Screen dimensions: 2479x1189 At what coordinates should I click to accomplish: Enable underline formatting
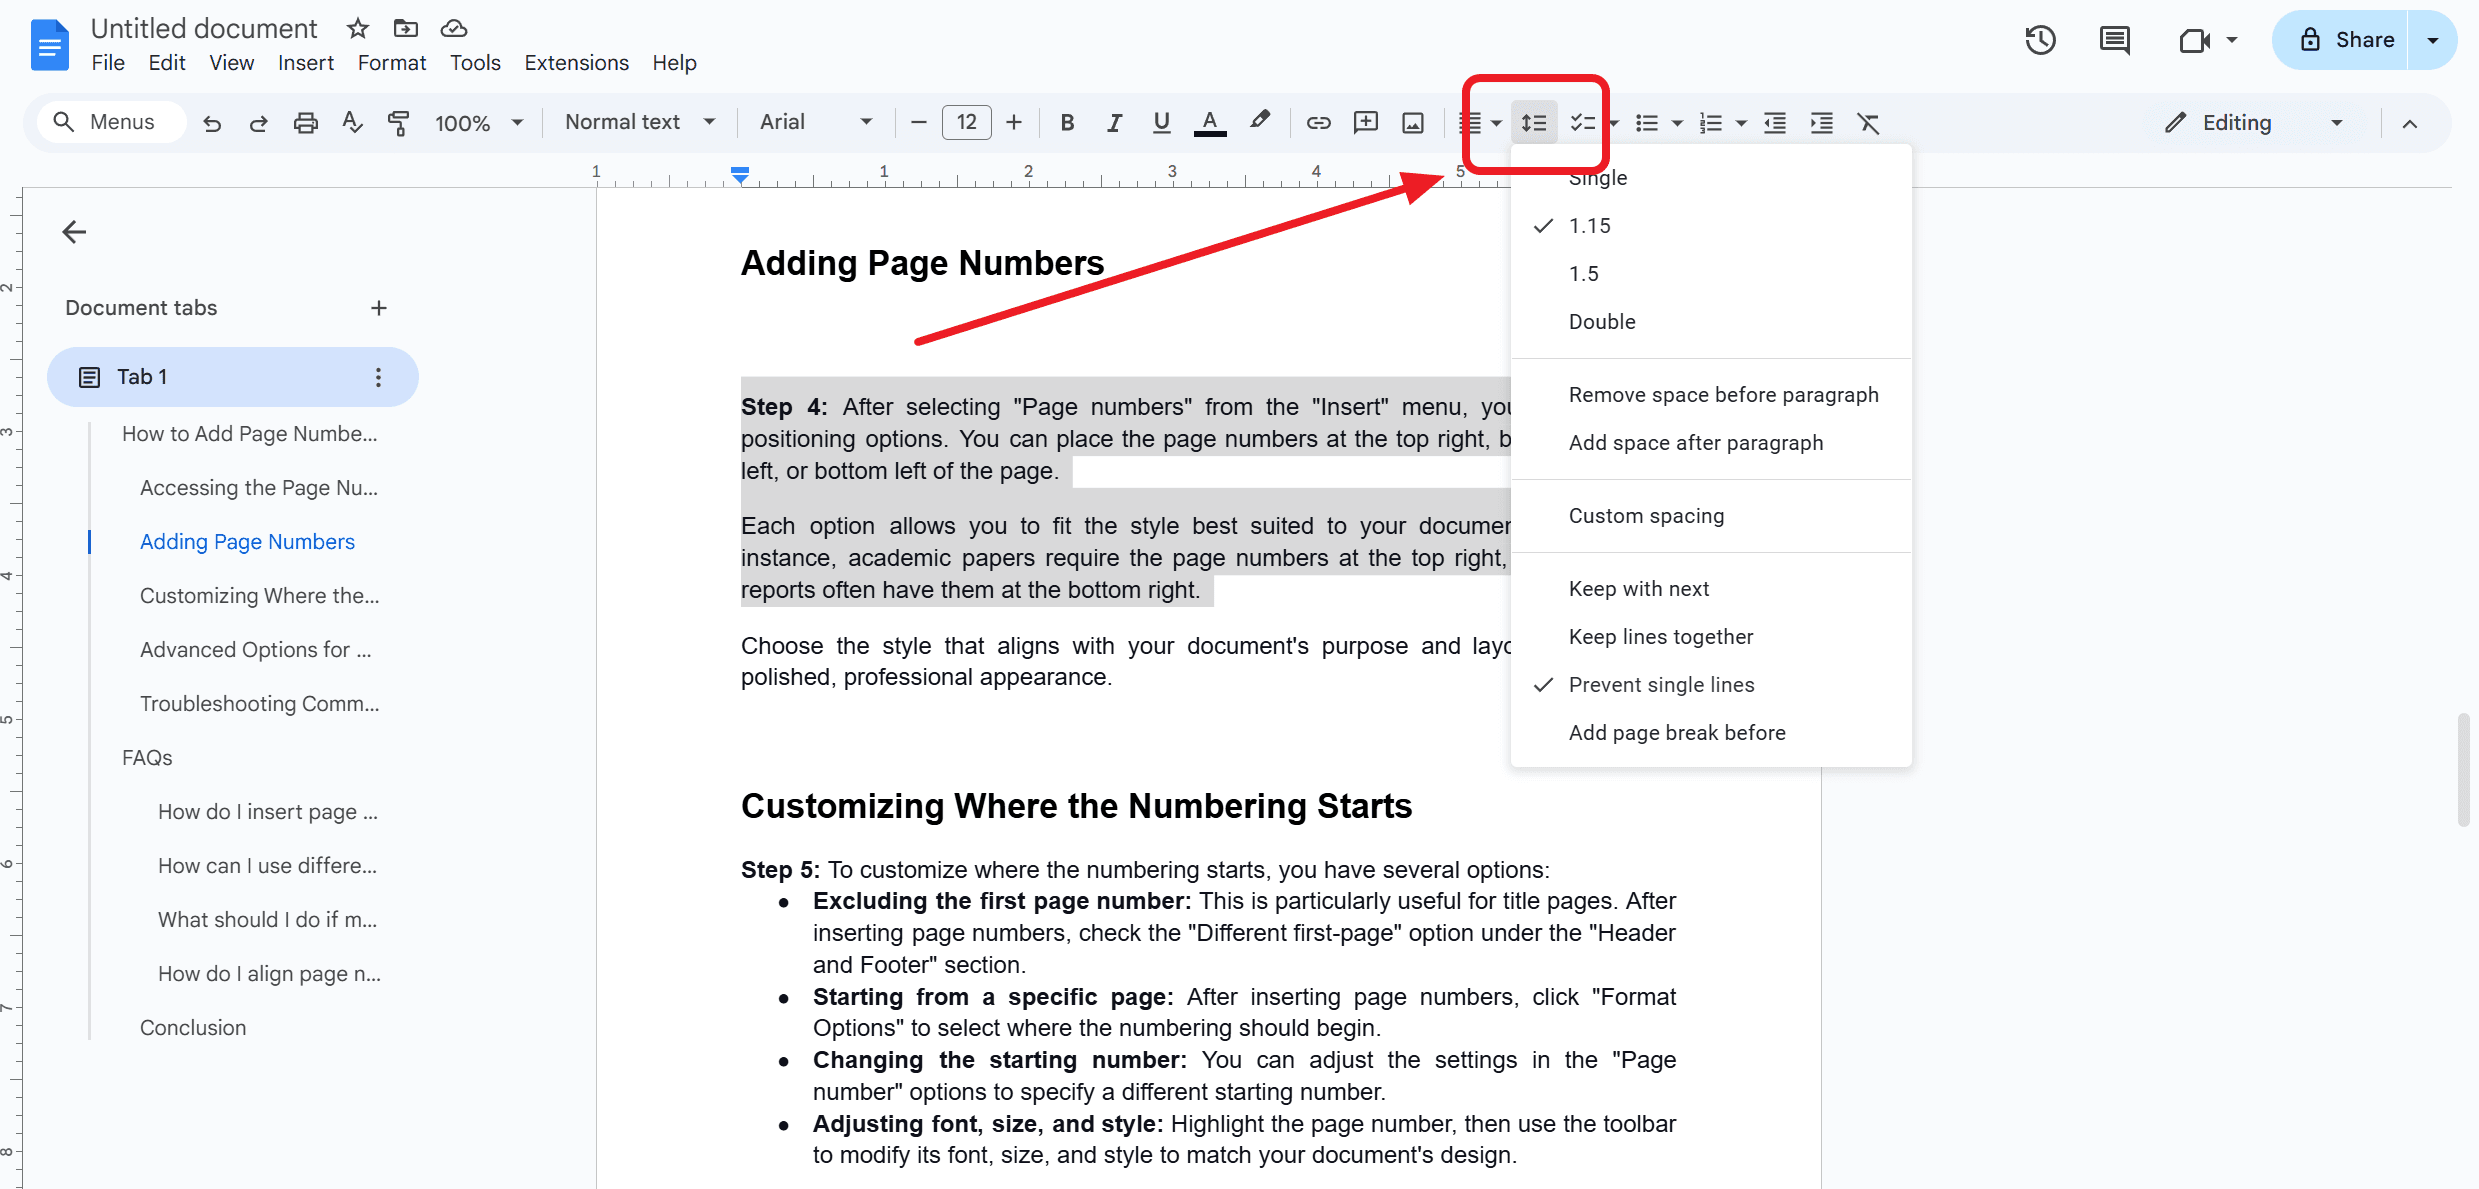pyautogui.click(x=1161, y=122)
